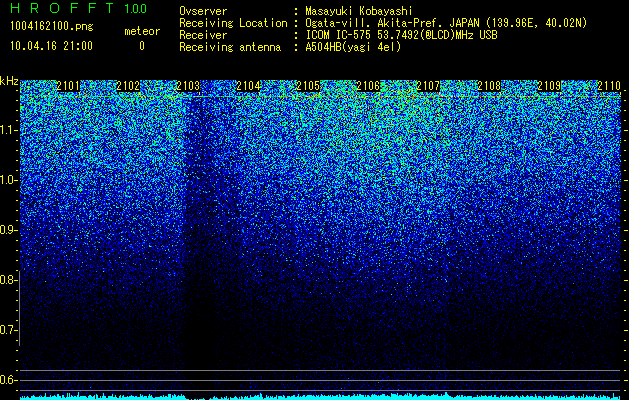Click the date stamp 10.04.16 21:00
This screenshot has height=400, width=629.
click(51, 46)
